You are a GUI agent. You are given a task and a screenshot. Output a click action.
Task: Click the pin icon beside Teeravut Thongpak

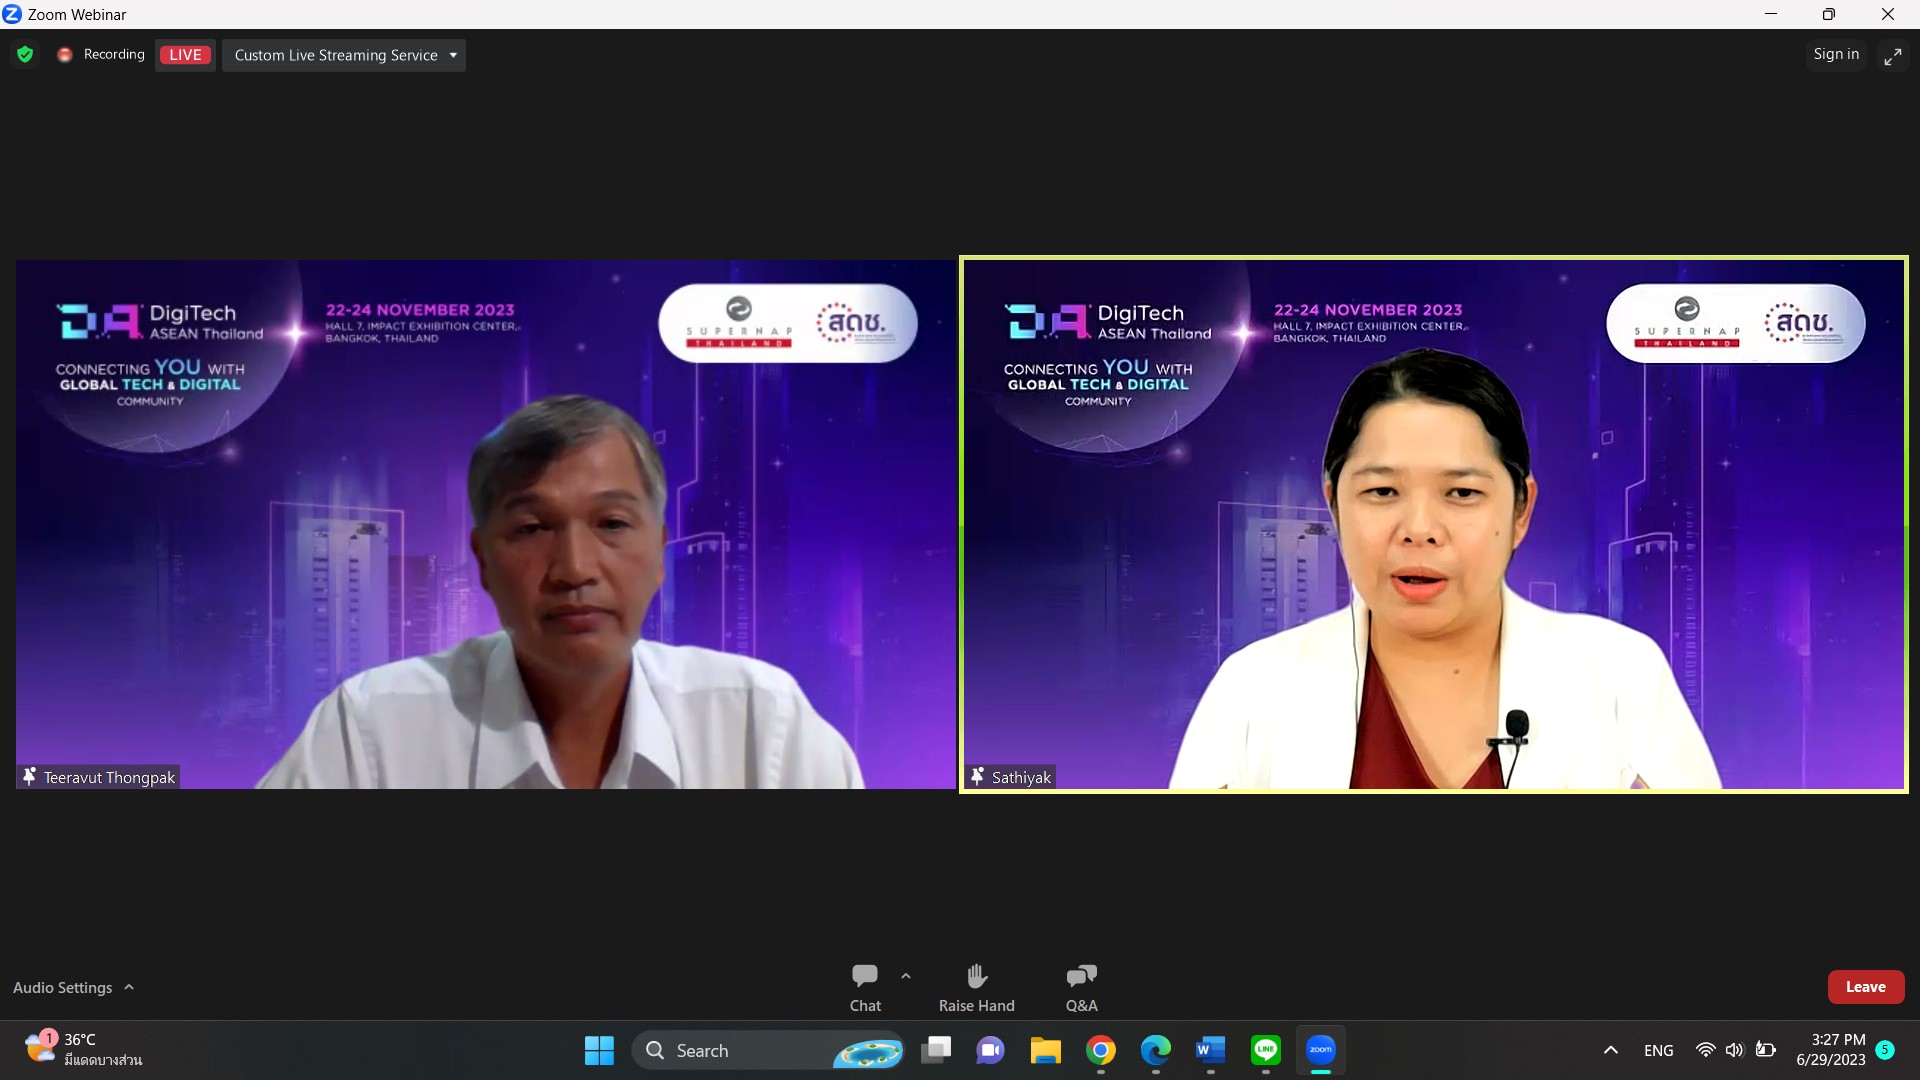[30, 777]
